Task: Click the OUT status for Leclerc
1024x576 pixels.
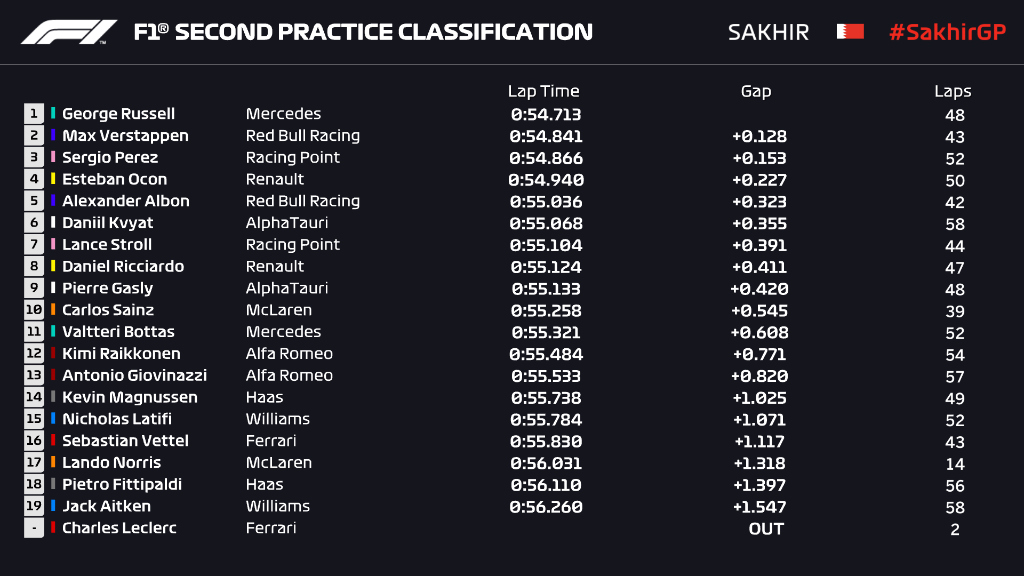Action: (766, 529)
